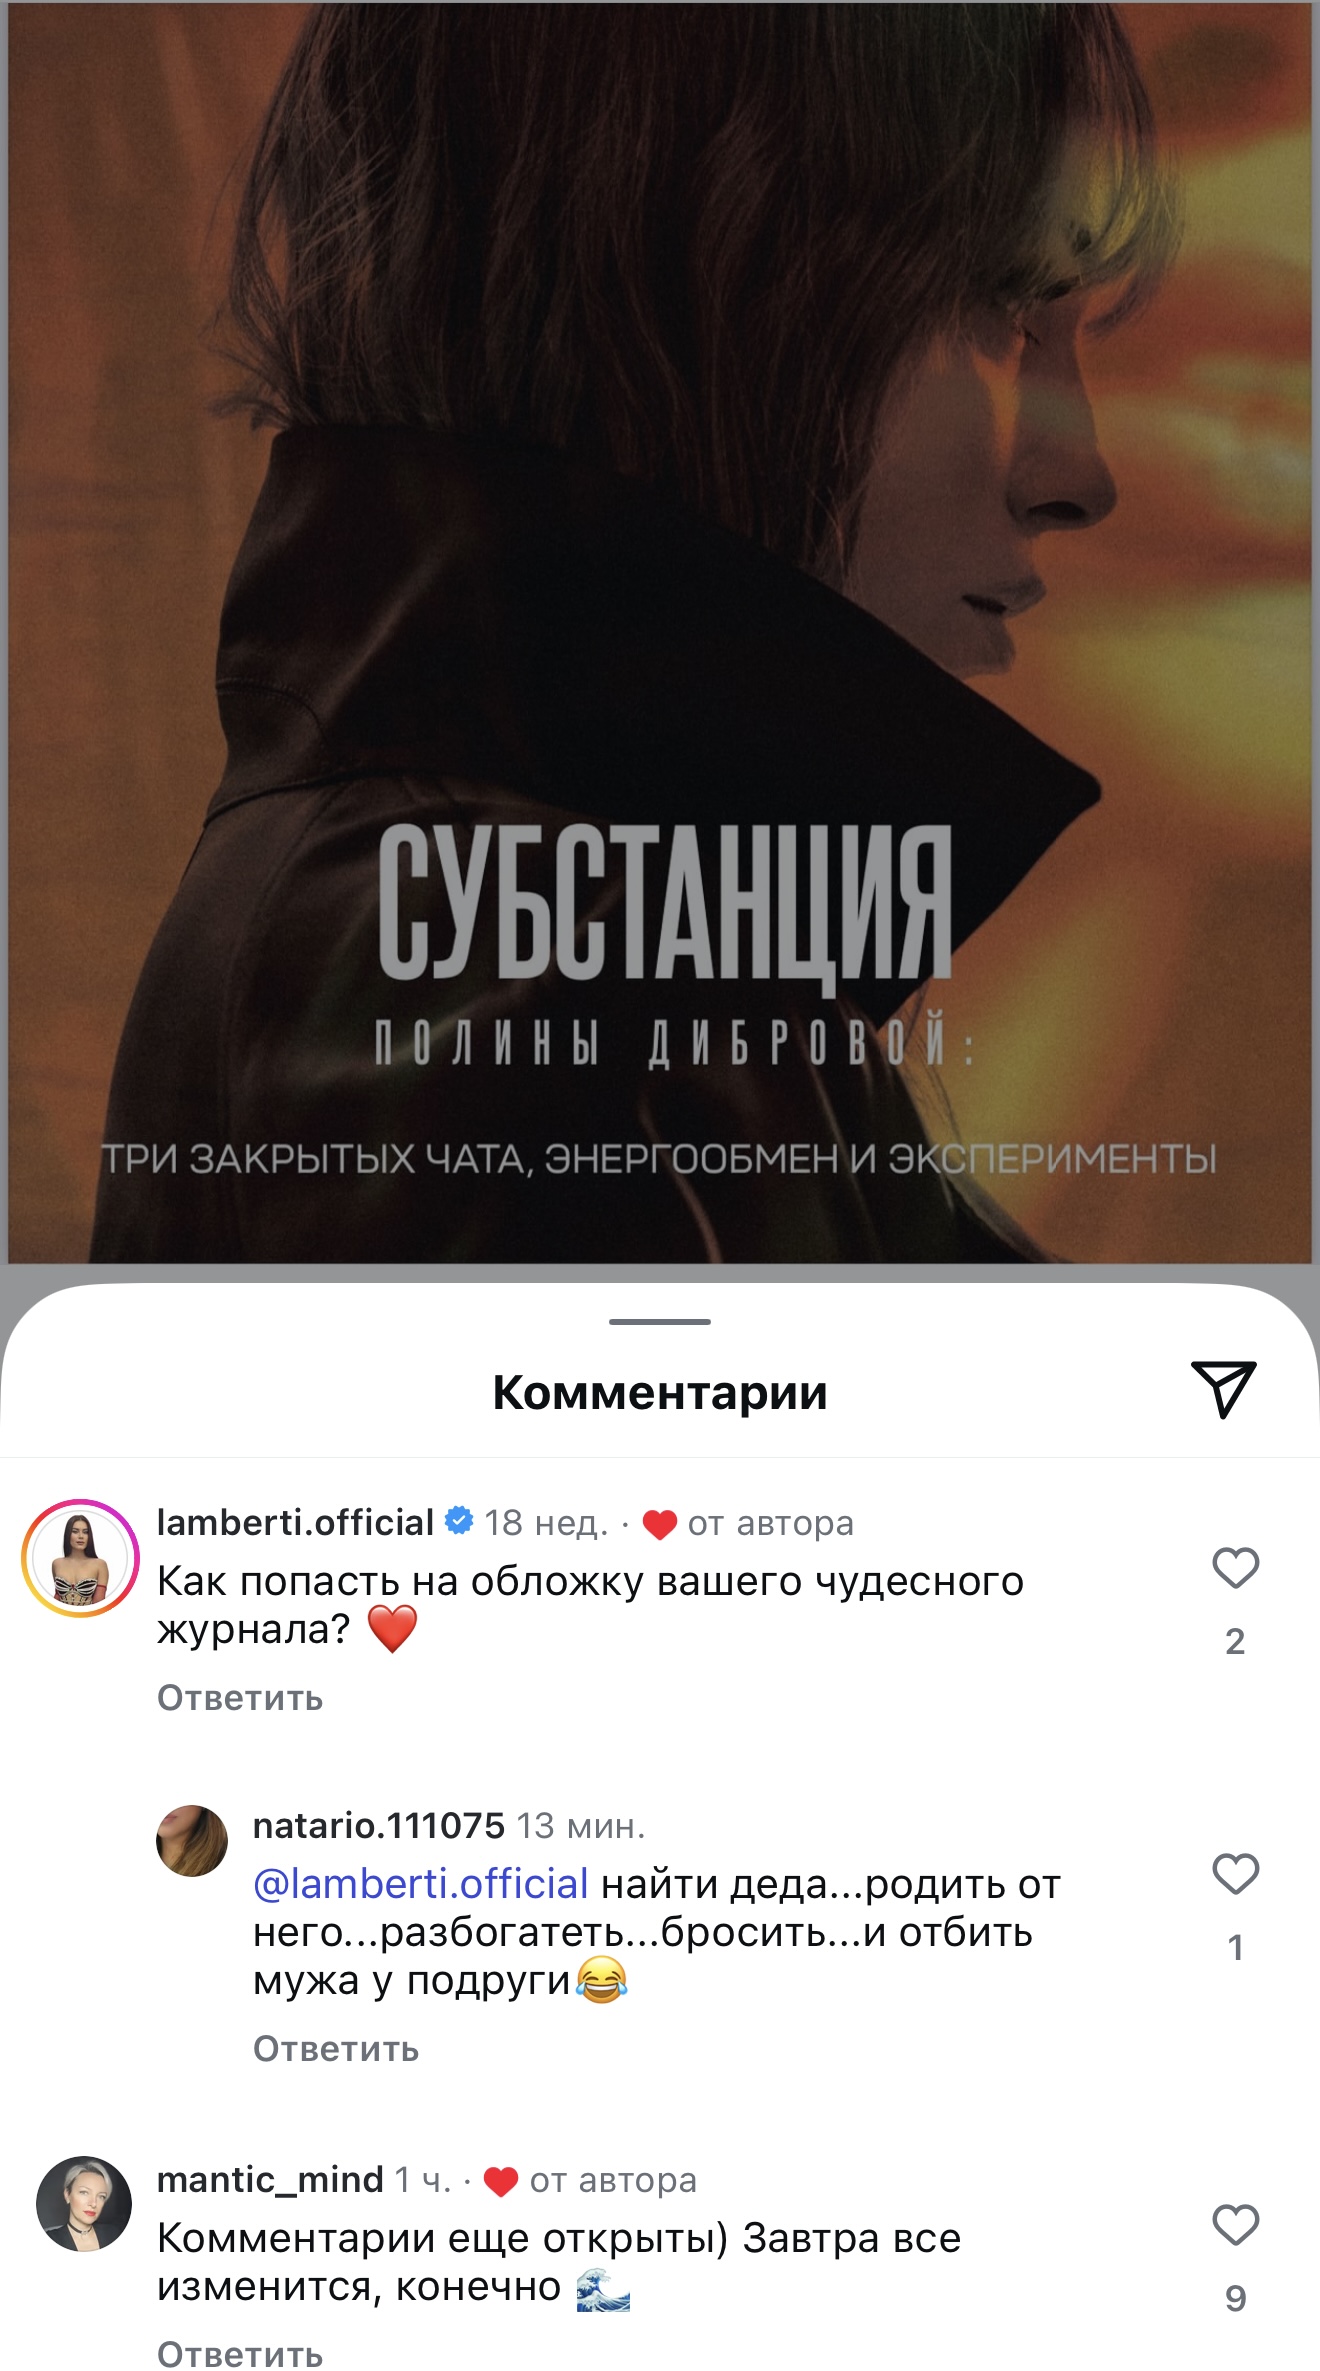Open lamberti.official's profile picture
Image resolution: width=1320 pixels, height=2371 pixels.
[81, 1558]
